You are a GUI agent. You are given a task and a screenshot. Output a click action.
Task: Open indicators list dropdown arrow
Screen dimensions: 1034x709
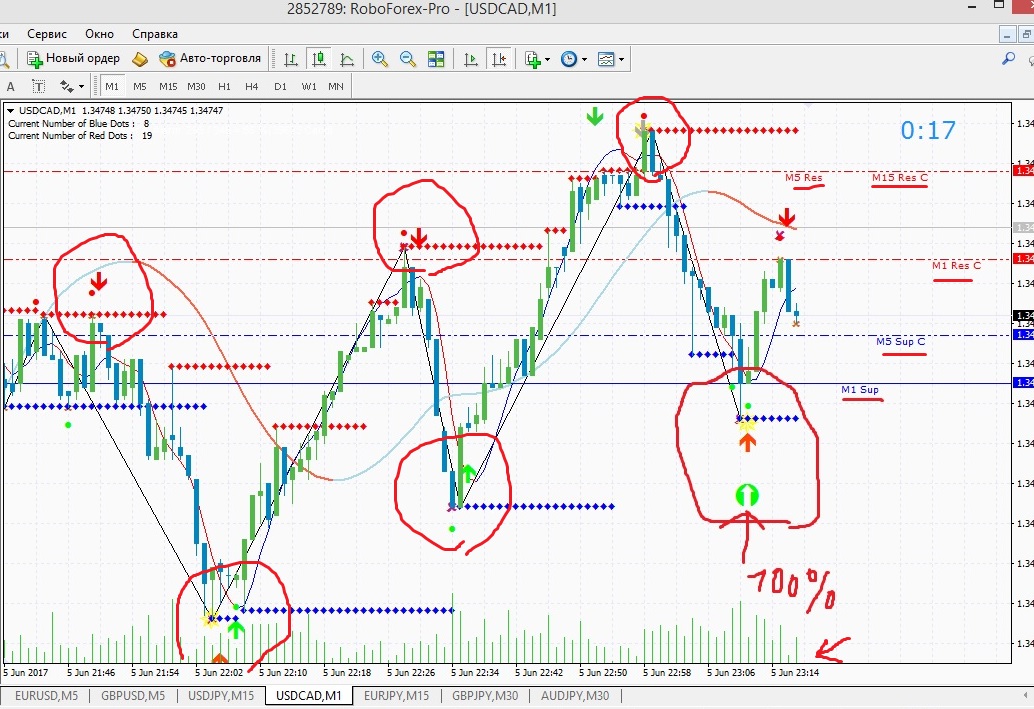[547, 59]
